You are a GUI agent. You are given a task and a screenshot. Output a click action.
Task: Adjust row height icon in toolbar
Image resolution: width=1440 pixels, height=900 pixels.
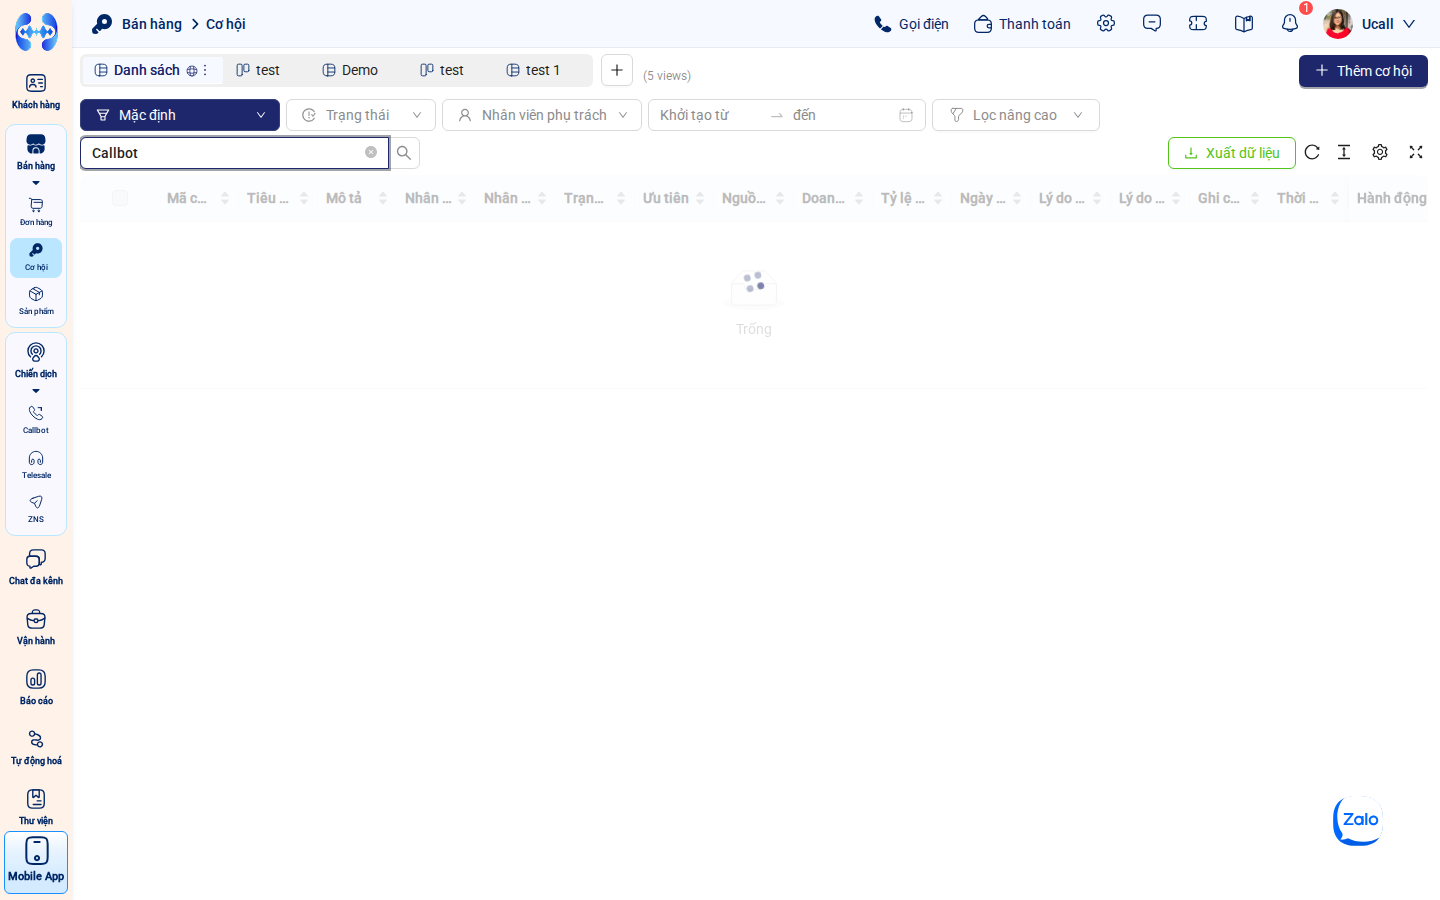[1344, 152]
